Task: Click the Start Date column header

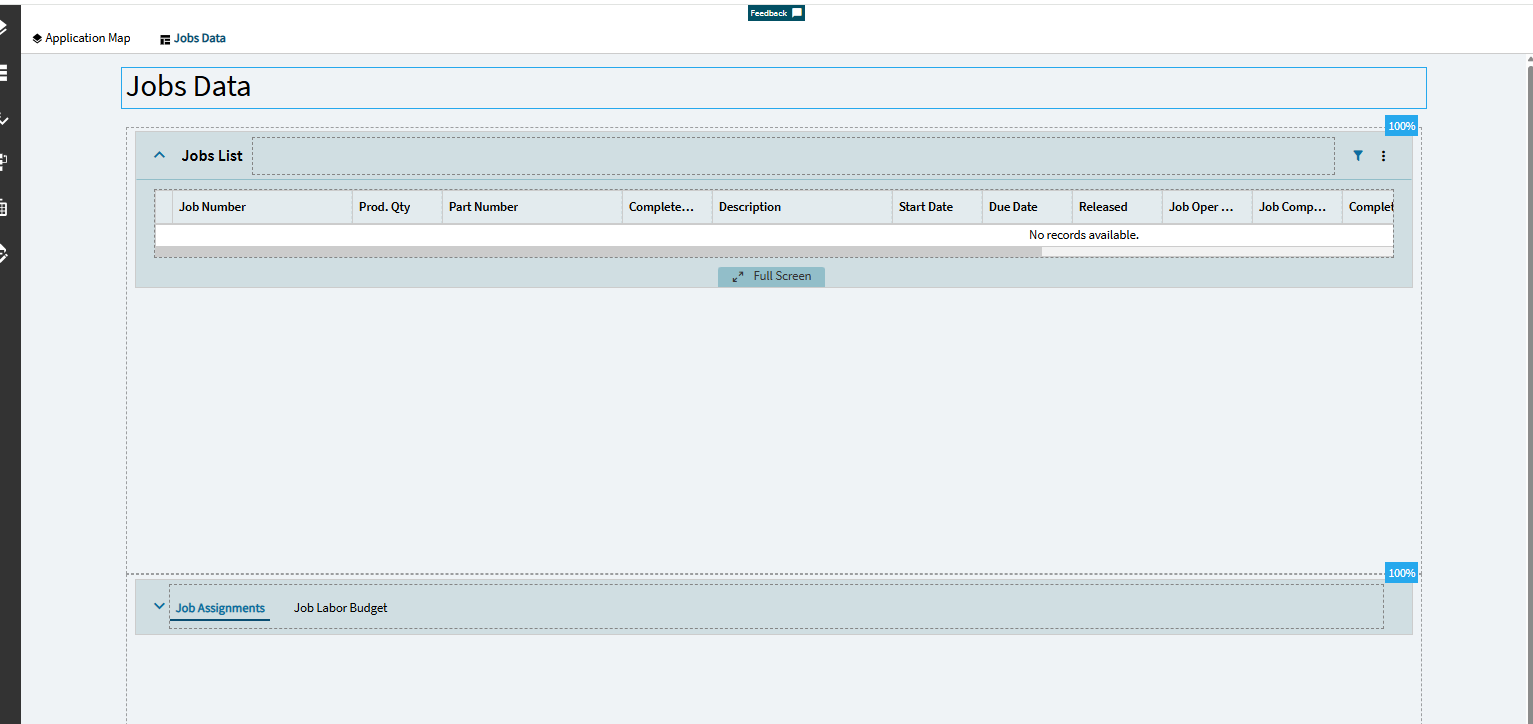Action: click(x=937, y=207)
